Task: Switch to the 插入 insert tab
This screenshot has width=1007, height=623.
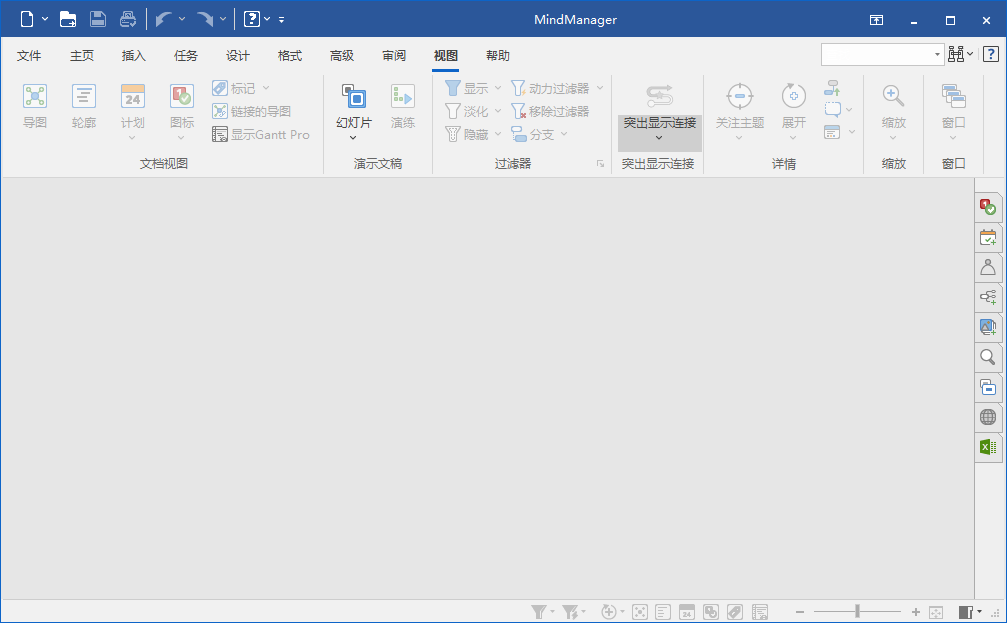Action: tap(134, 56)
